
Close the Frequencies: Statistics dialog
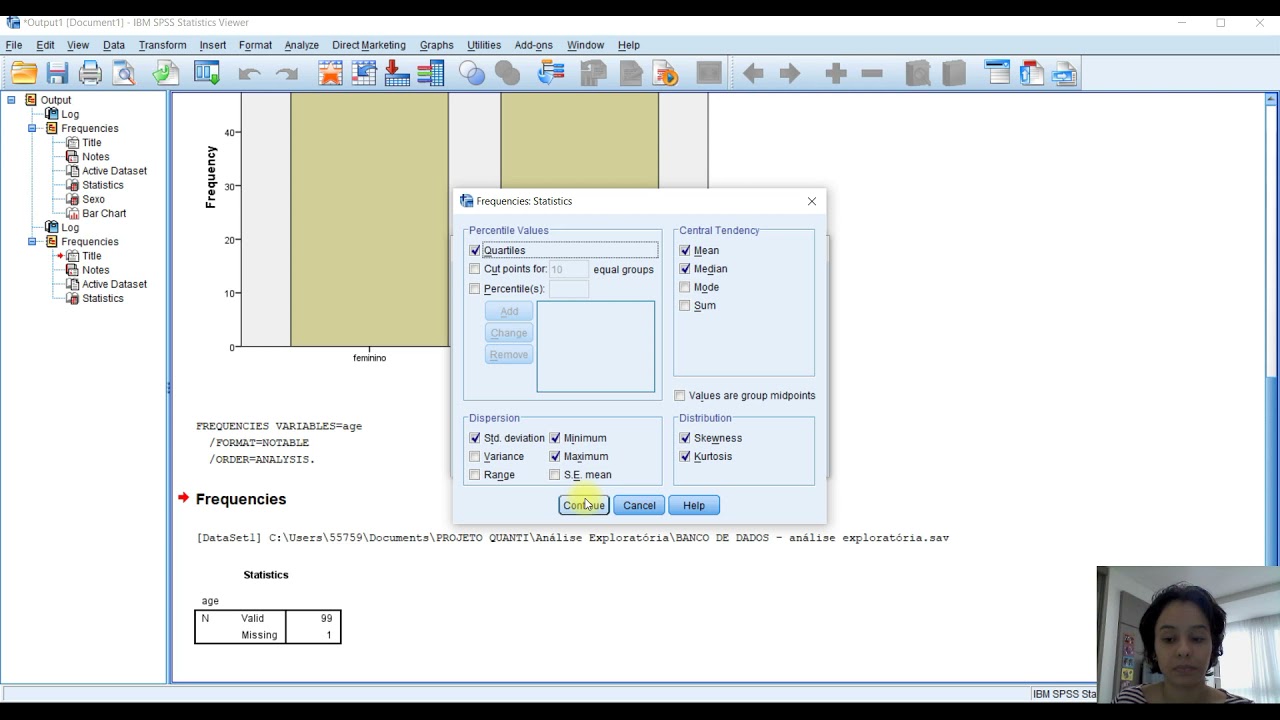pos(812,201)
